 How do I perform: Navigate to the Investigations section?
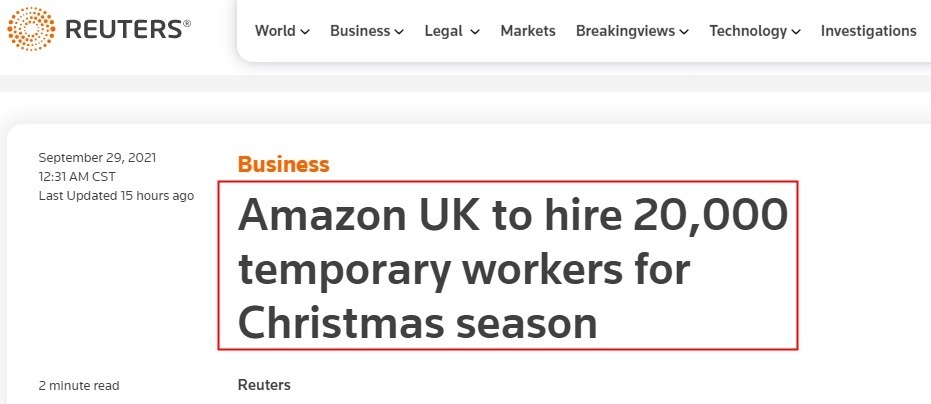click(x=868, y=31)
